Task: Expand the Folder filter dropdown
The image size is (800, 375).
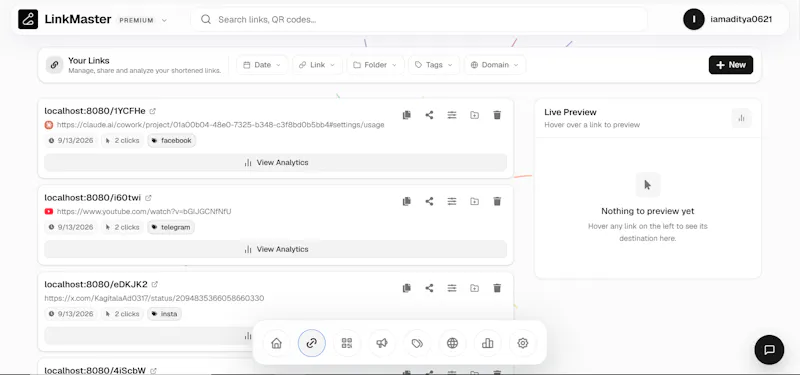Action: pyautogui.click(x=376, y=65)
